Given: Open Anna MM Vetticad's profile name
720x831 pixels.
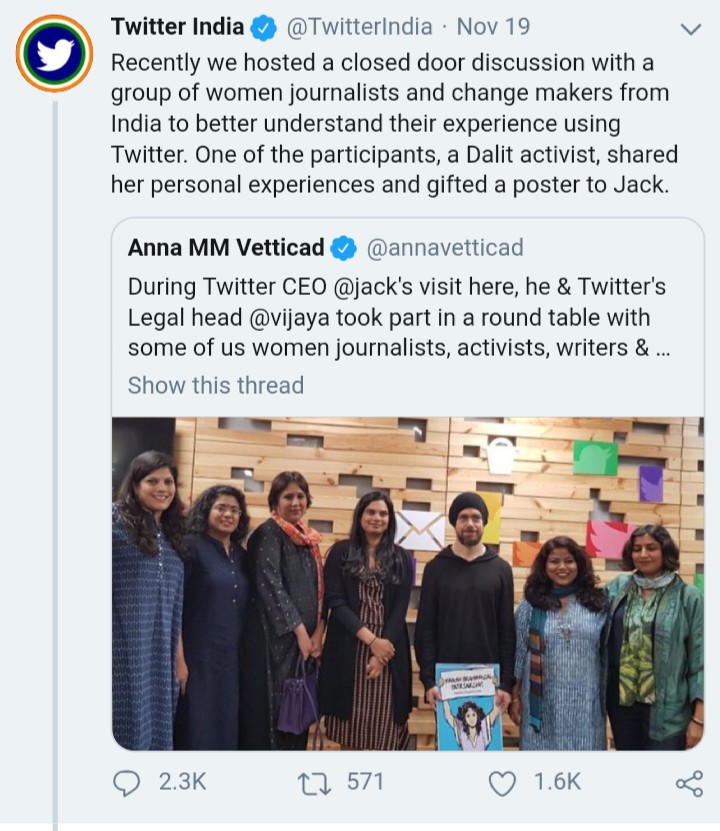Looking at the screenshot, I should click(226, 248).
